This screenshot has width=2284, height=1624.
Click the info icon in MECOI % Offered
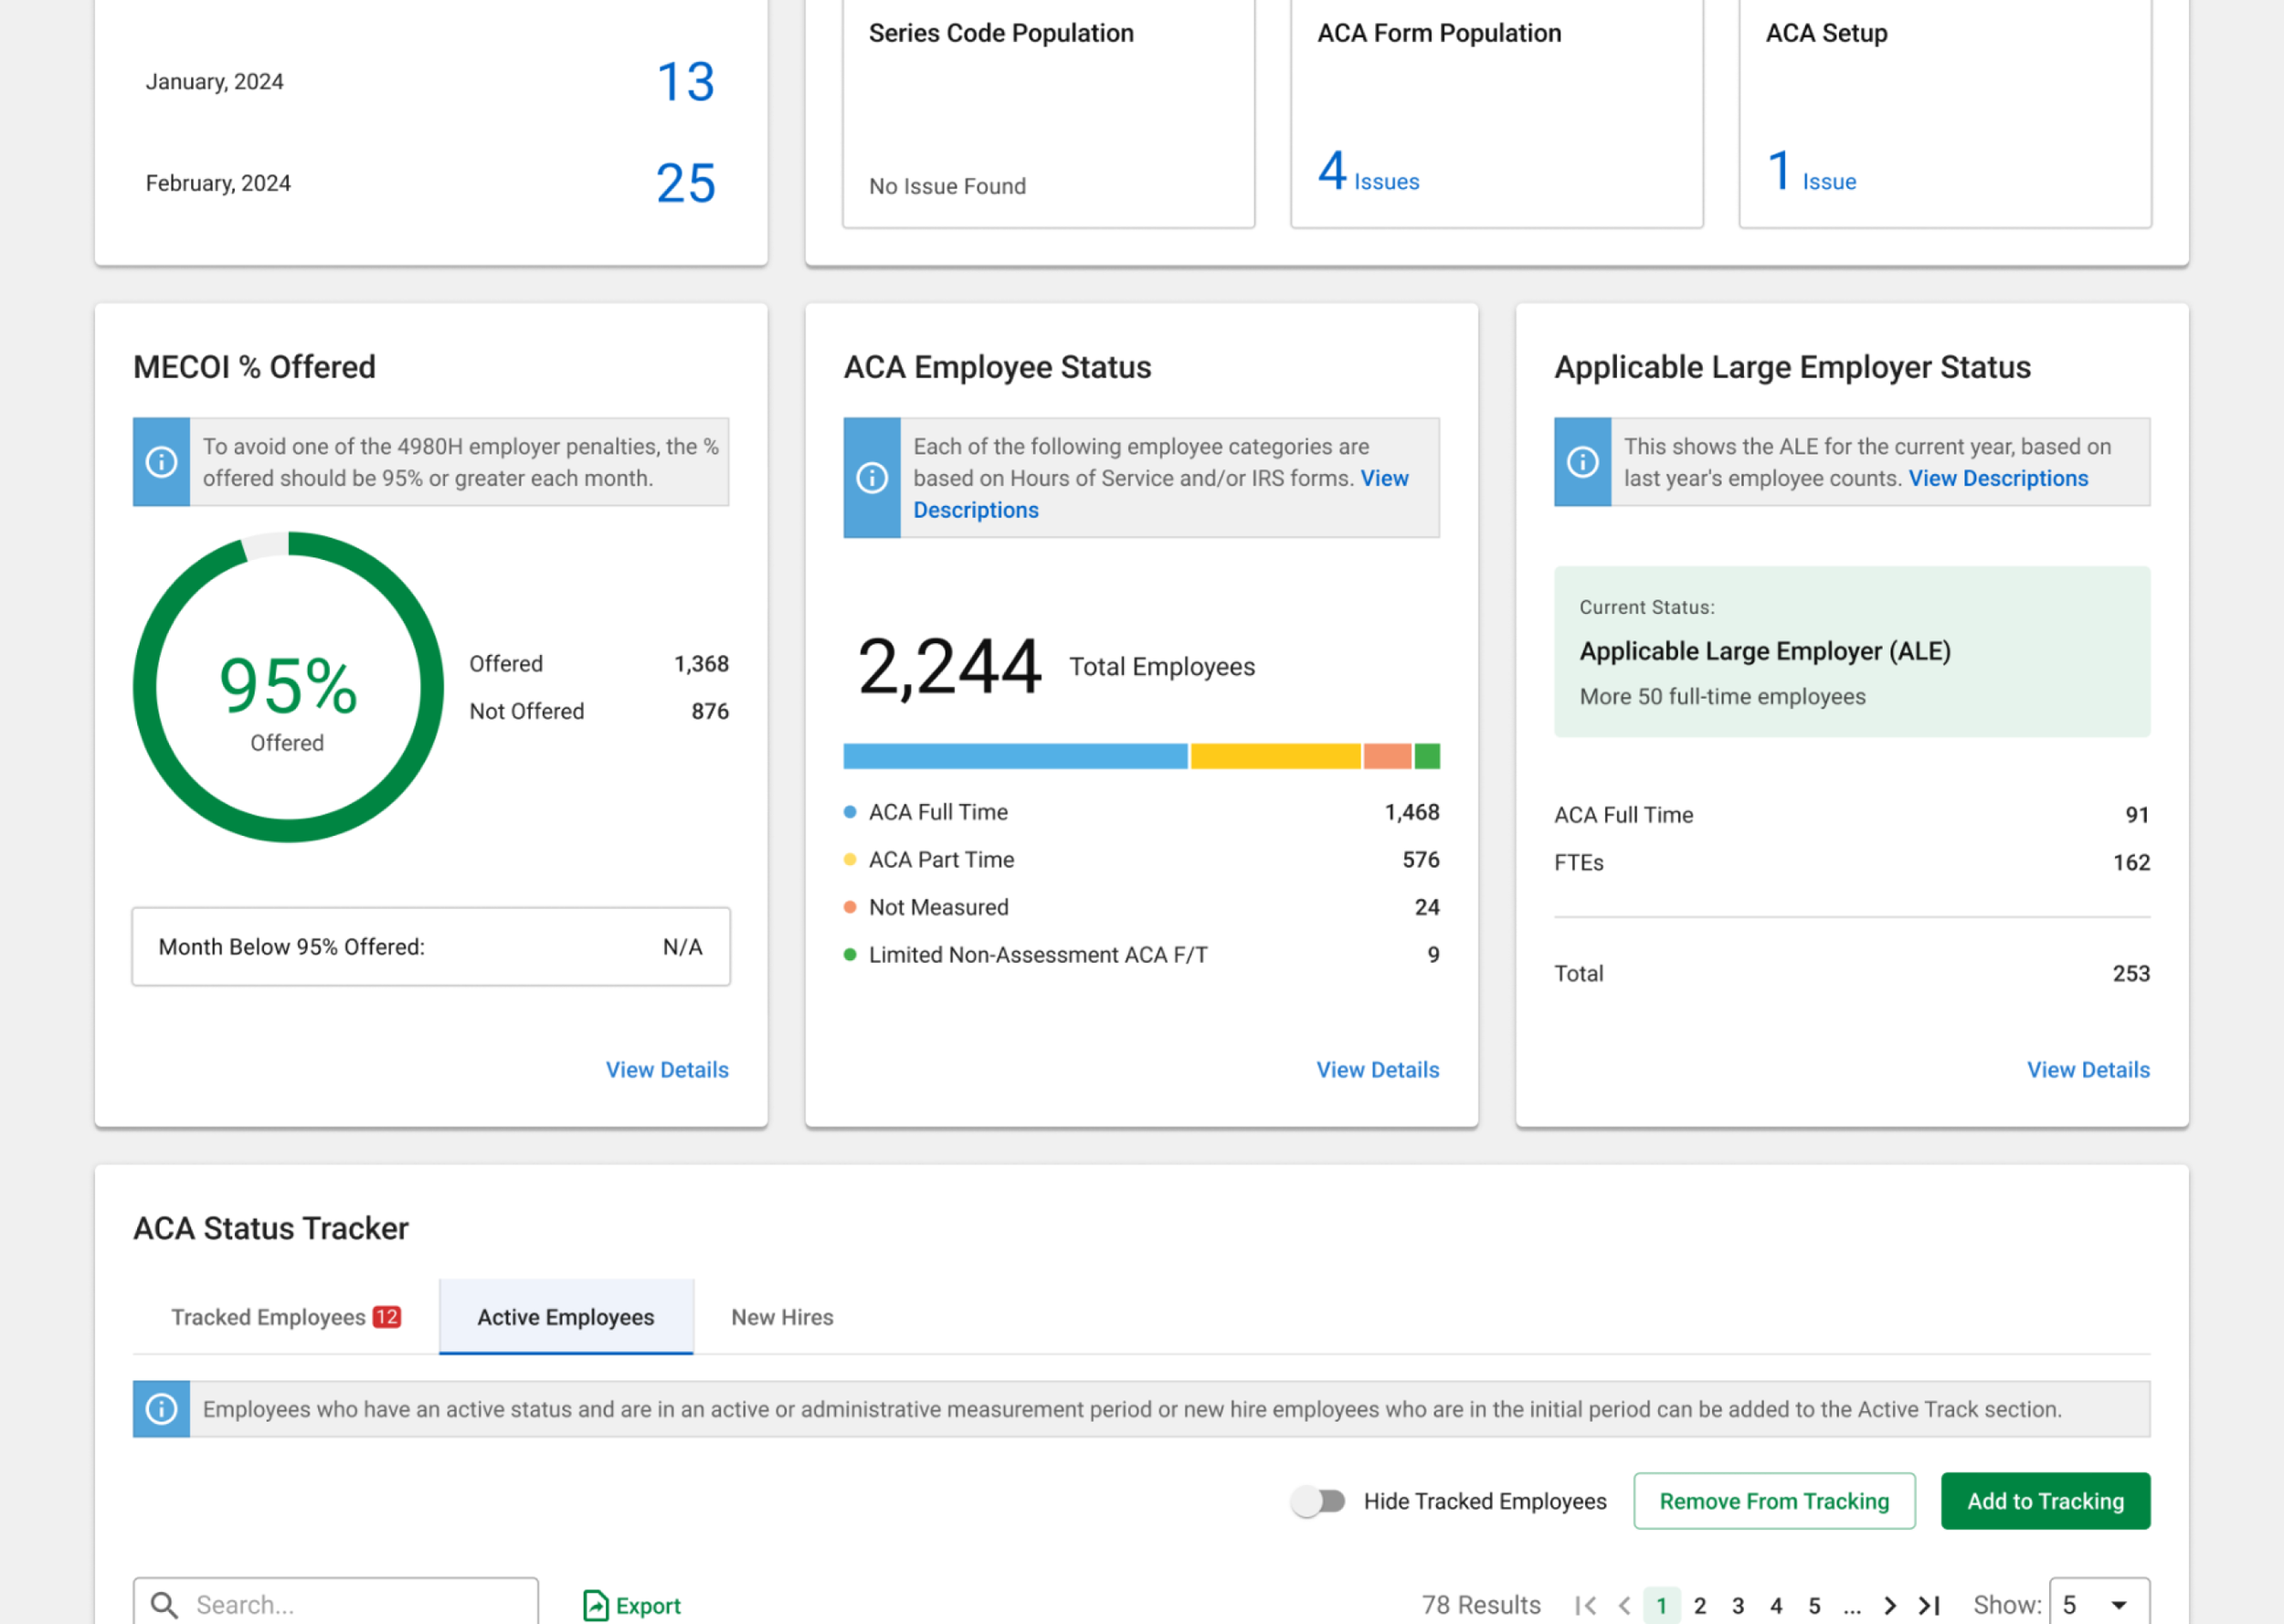pyautogui.click(x=161, y=462)
